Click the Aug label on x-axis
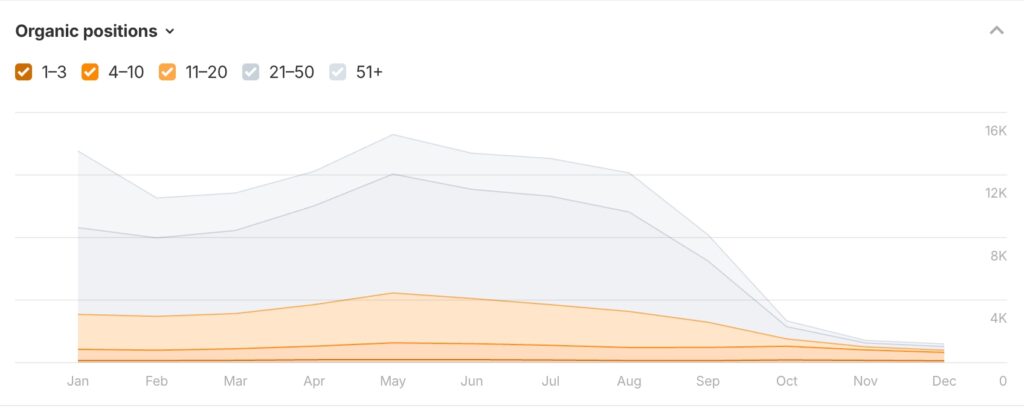The image size is (1024, 411). [x=629, y=381]
